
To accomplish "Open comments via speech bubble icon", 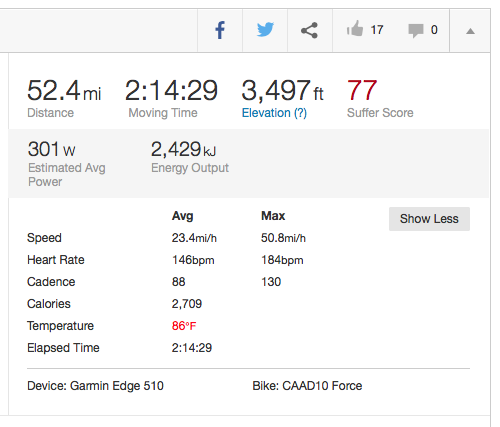I will tap(416, 31).
